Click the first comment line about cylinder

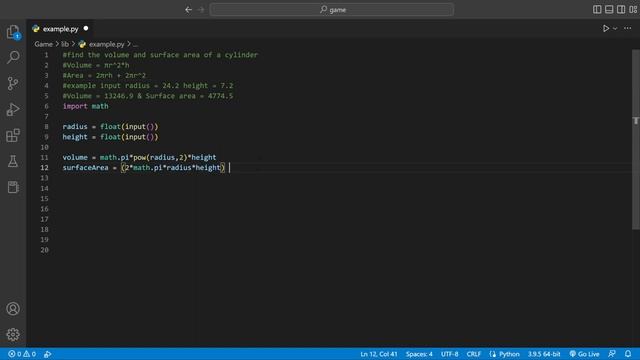point(160,55)
